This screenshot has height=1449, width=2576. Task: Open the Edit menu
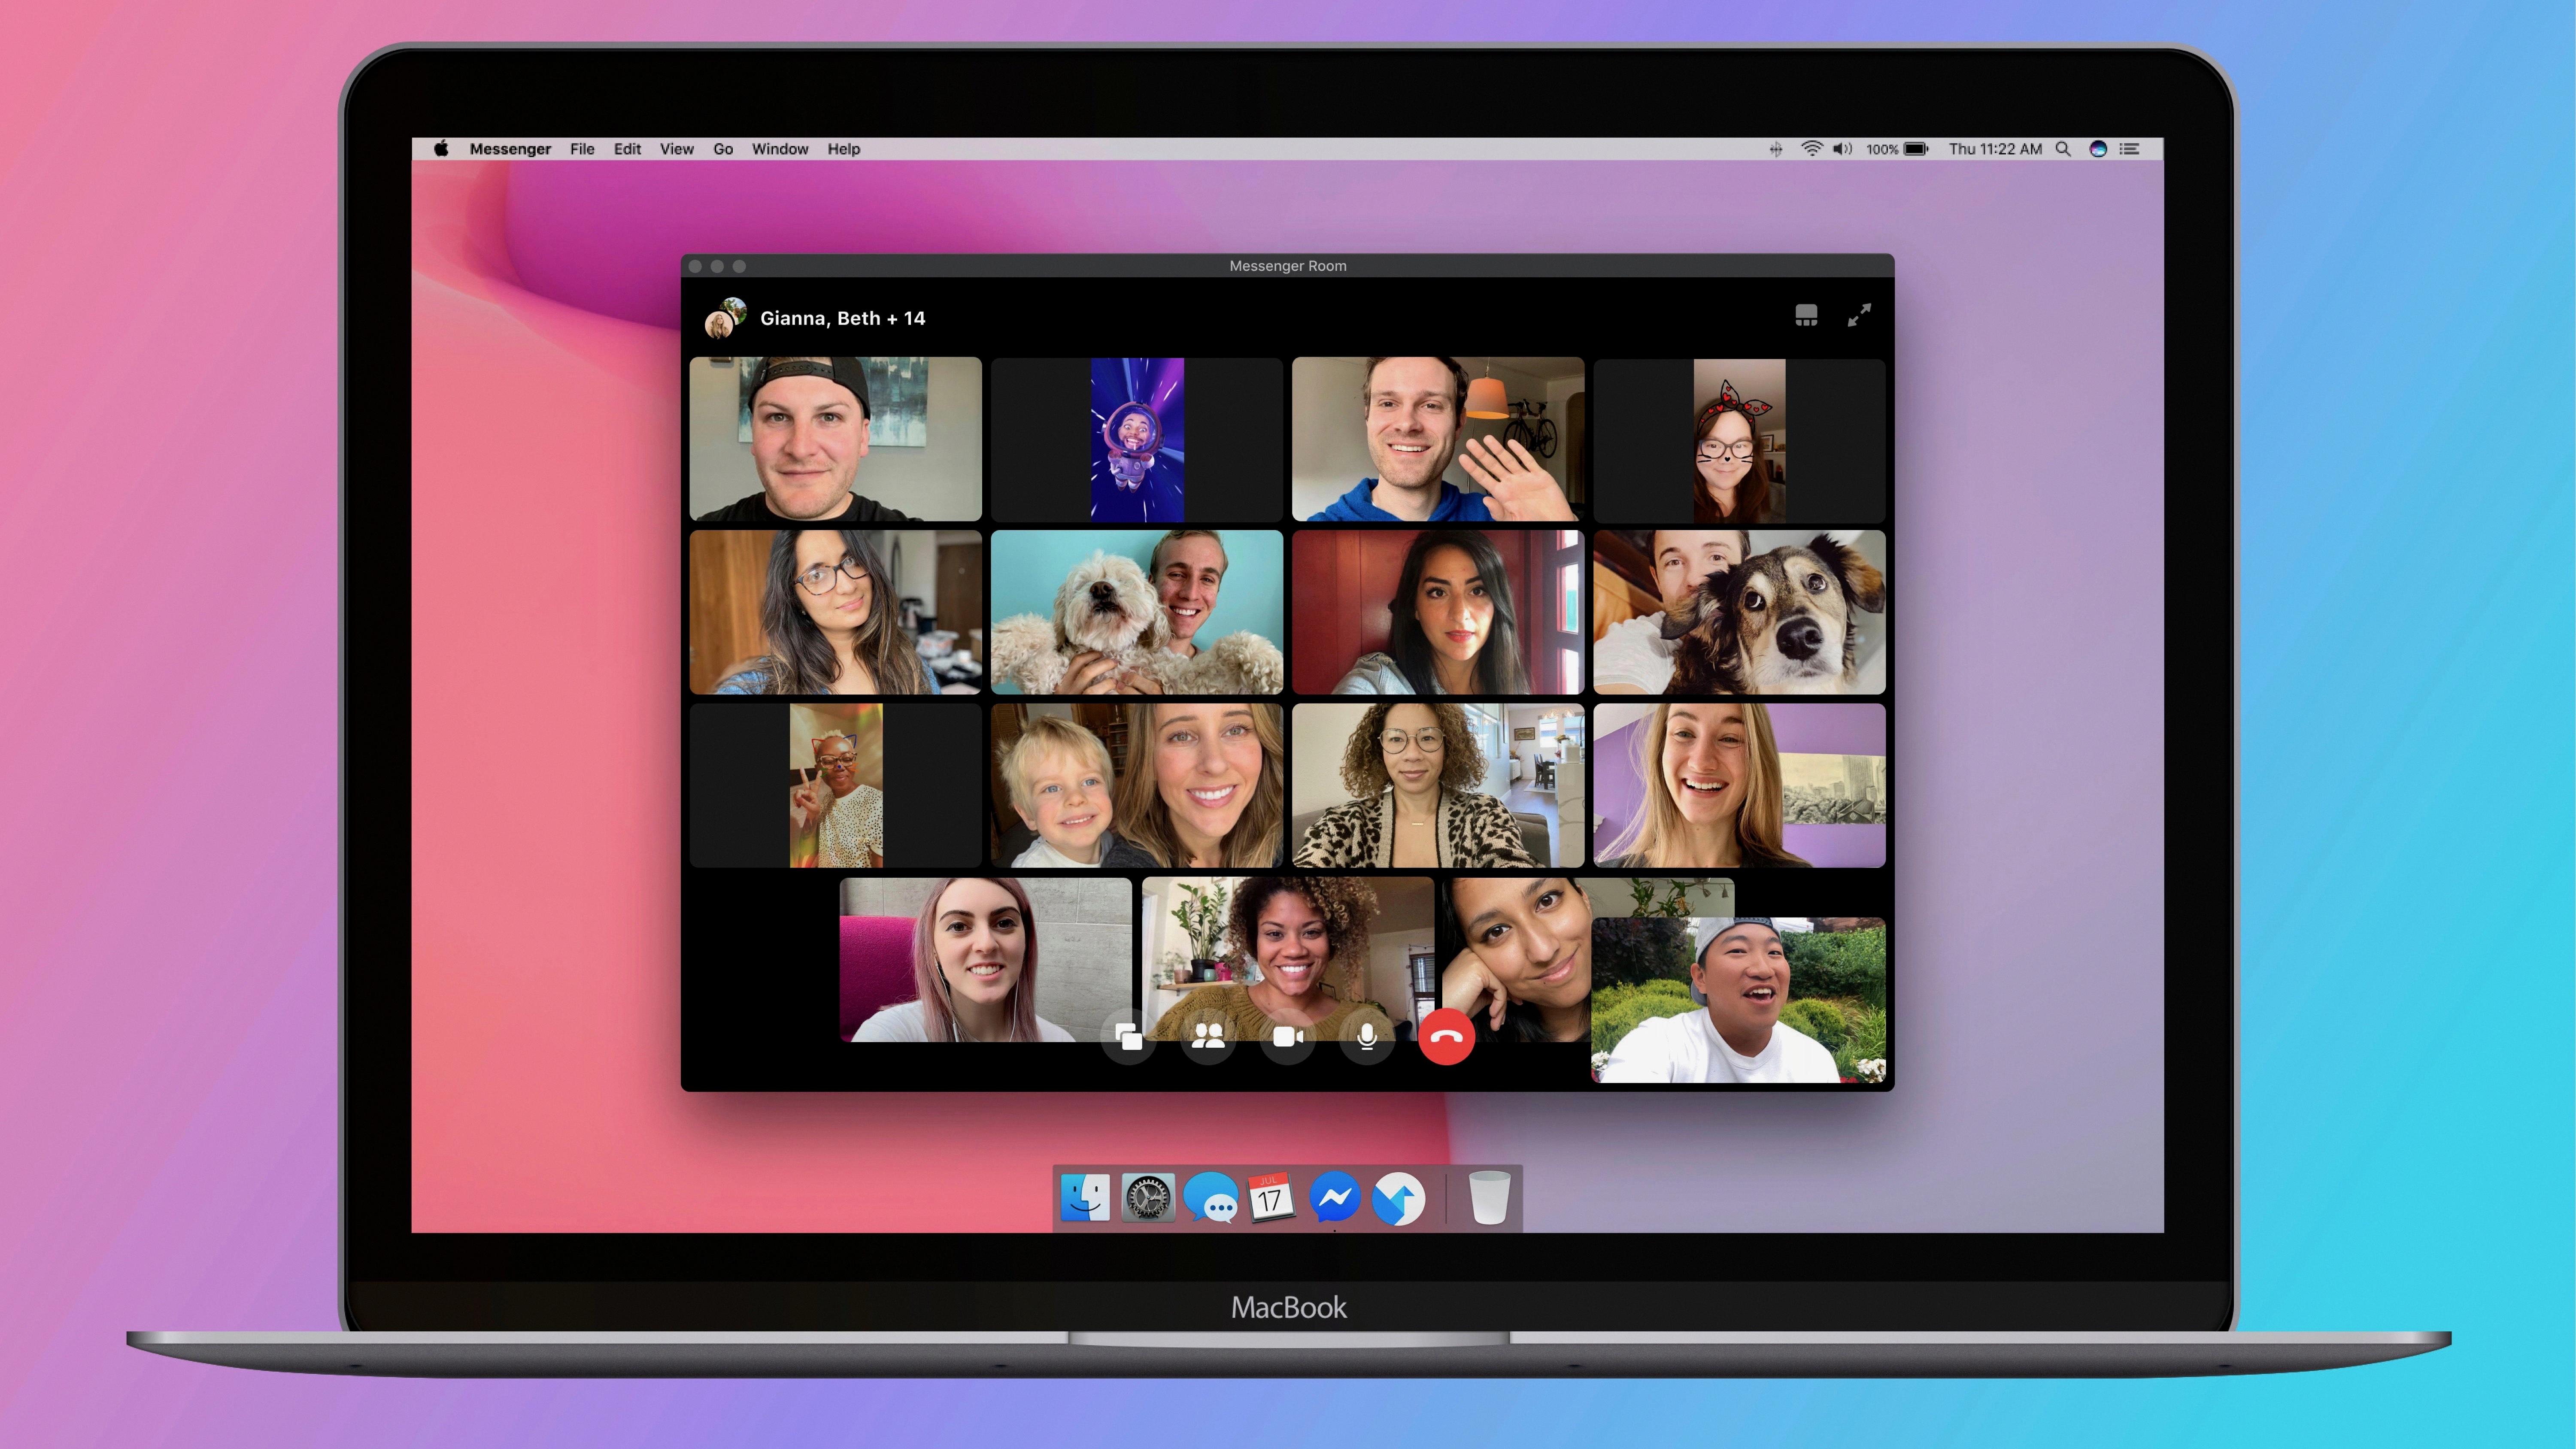(627, 149)
